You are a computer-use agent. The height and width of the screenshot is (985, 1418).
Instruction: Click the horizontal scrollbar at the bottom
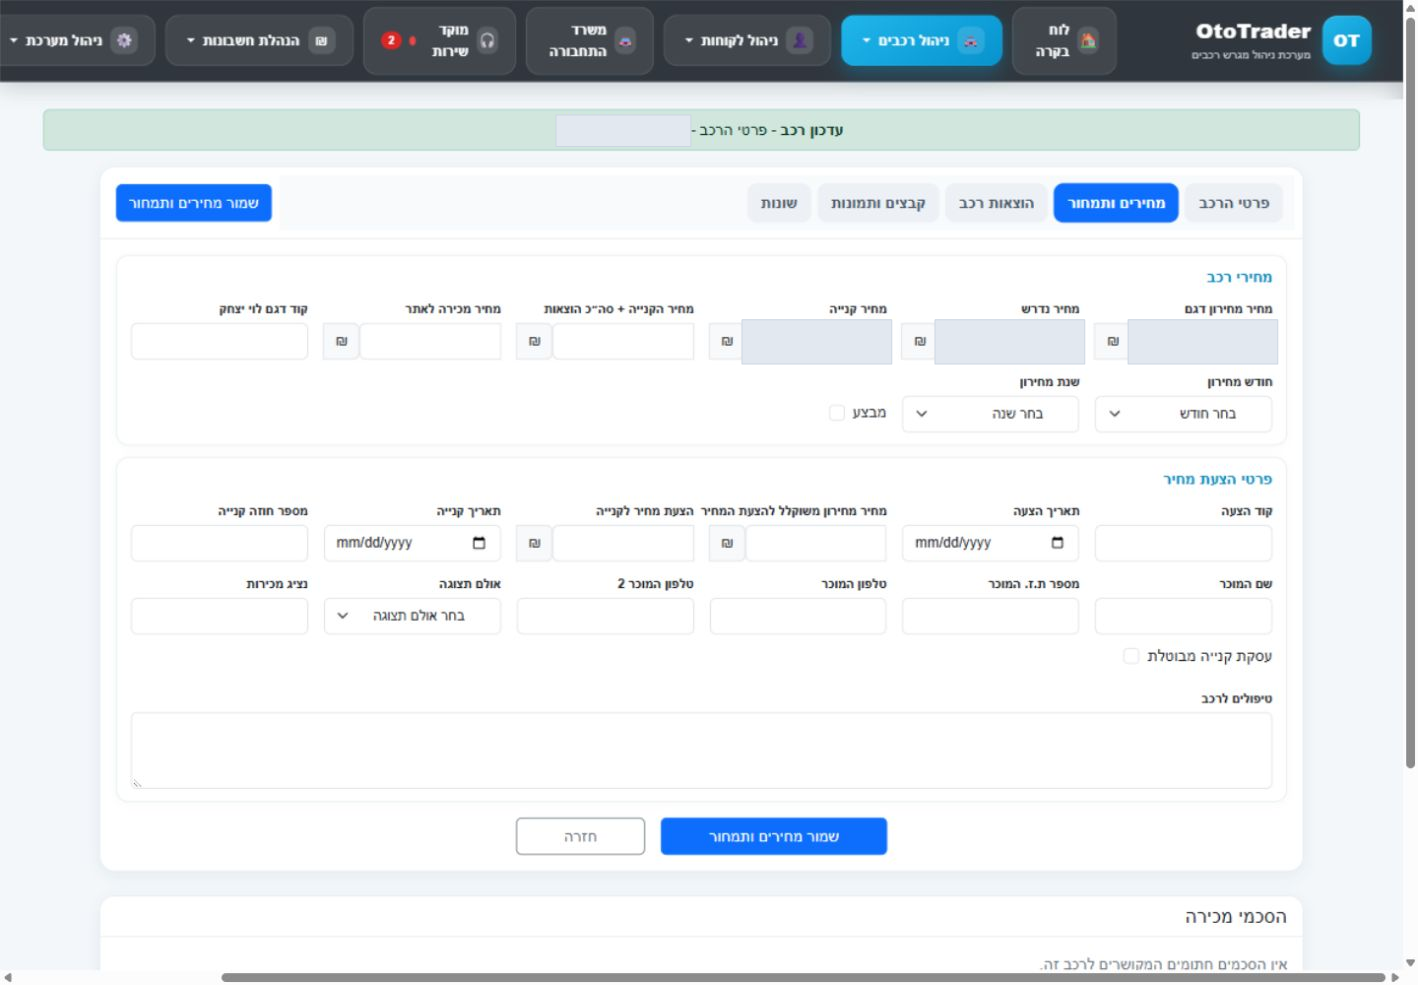tap(803, 977)
